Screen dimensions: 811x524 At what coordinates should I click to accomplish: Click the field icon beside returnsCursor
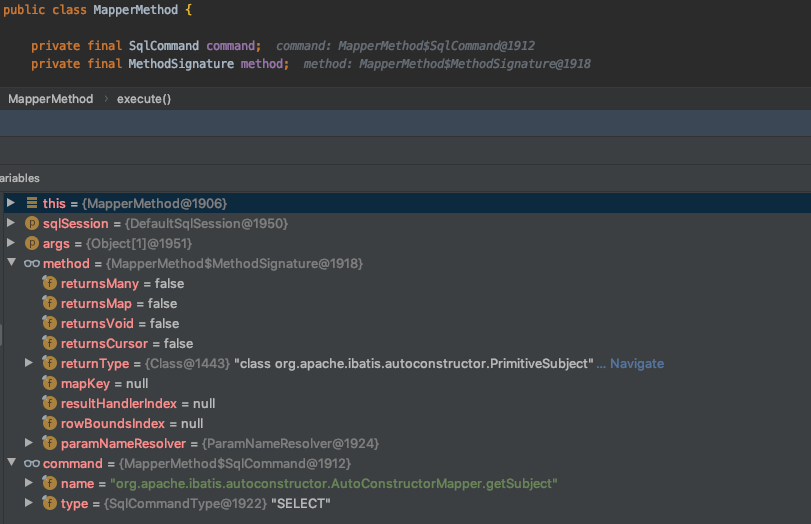[49, 343]
